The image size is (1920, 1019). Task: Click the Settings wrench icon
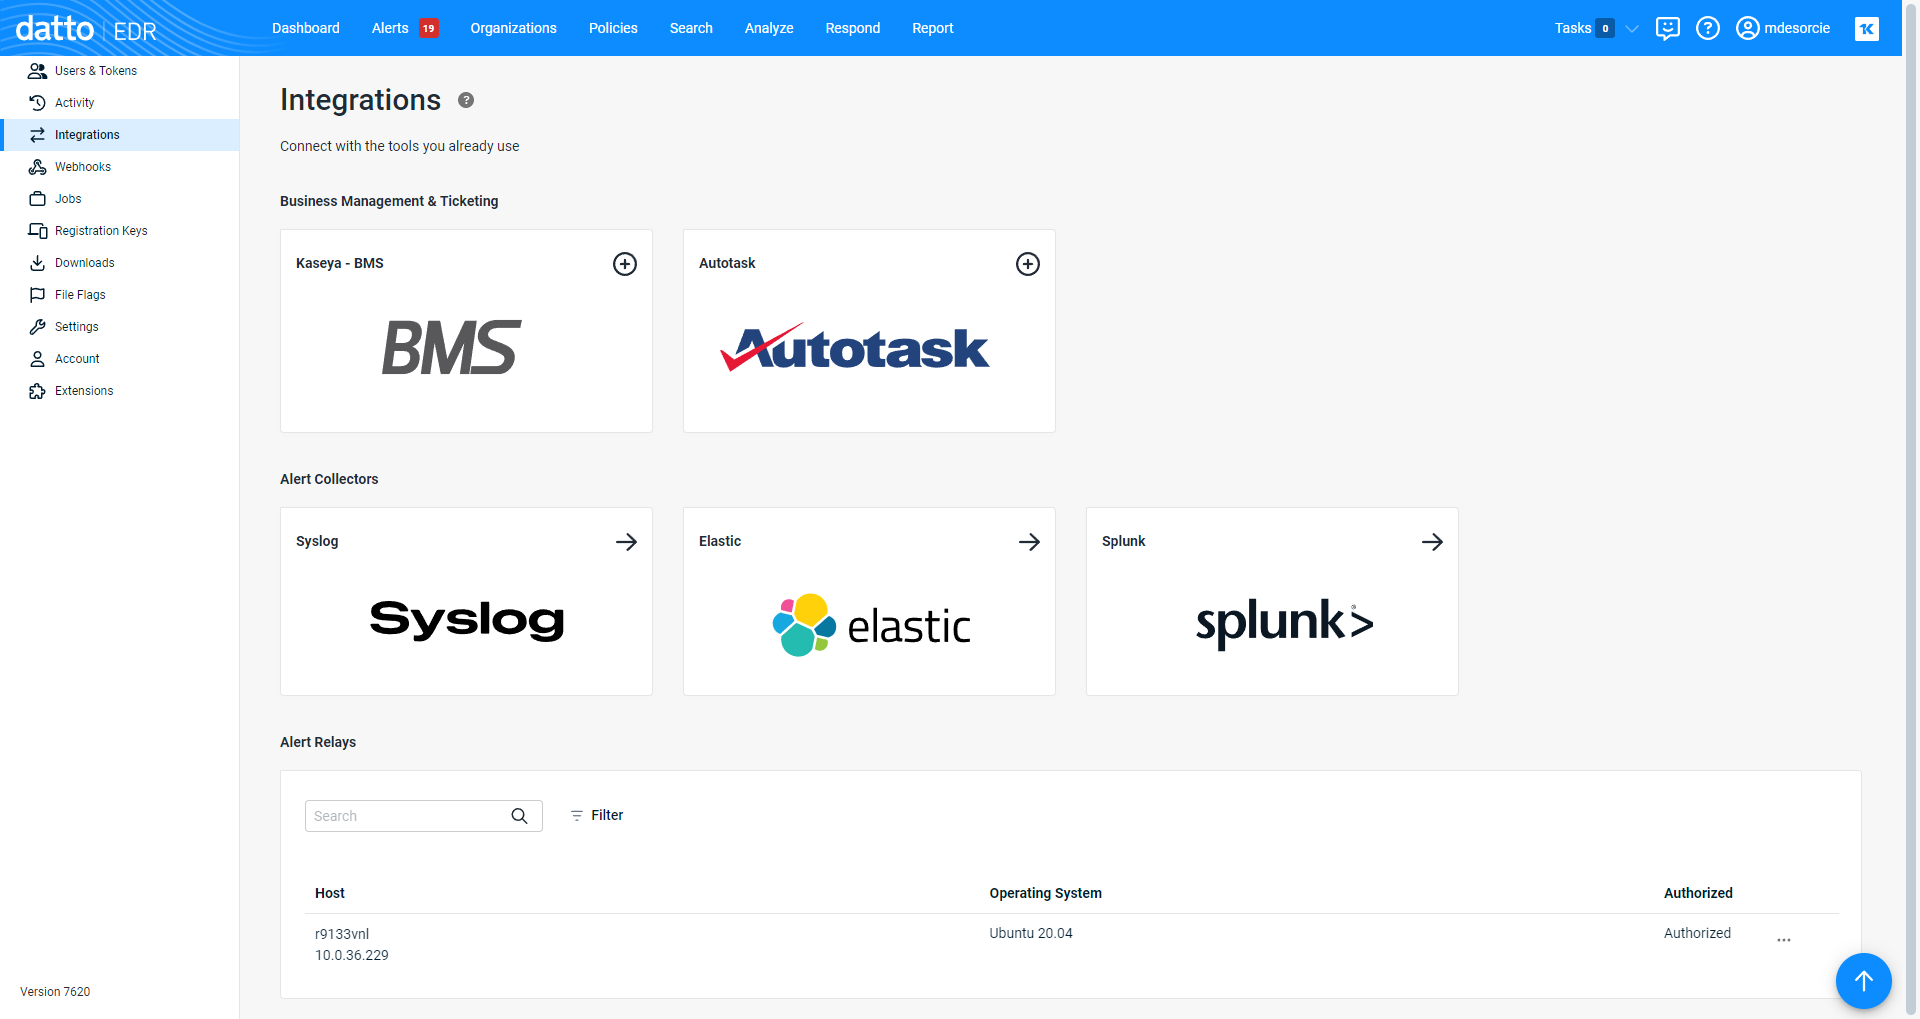[38, 327]
